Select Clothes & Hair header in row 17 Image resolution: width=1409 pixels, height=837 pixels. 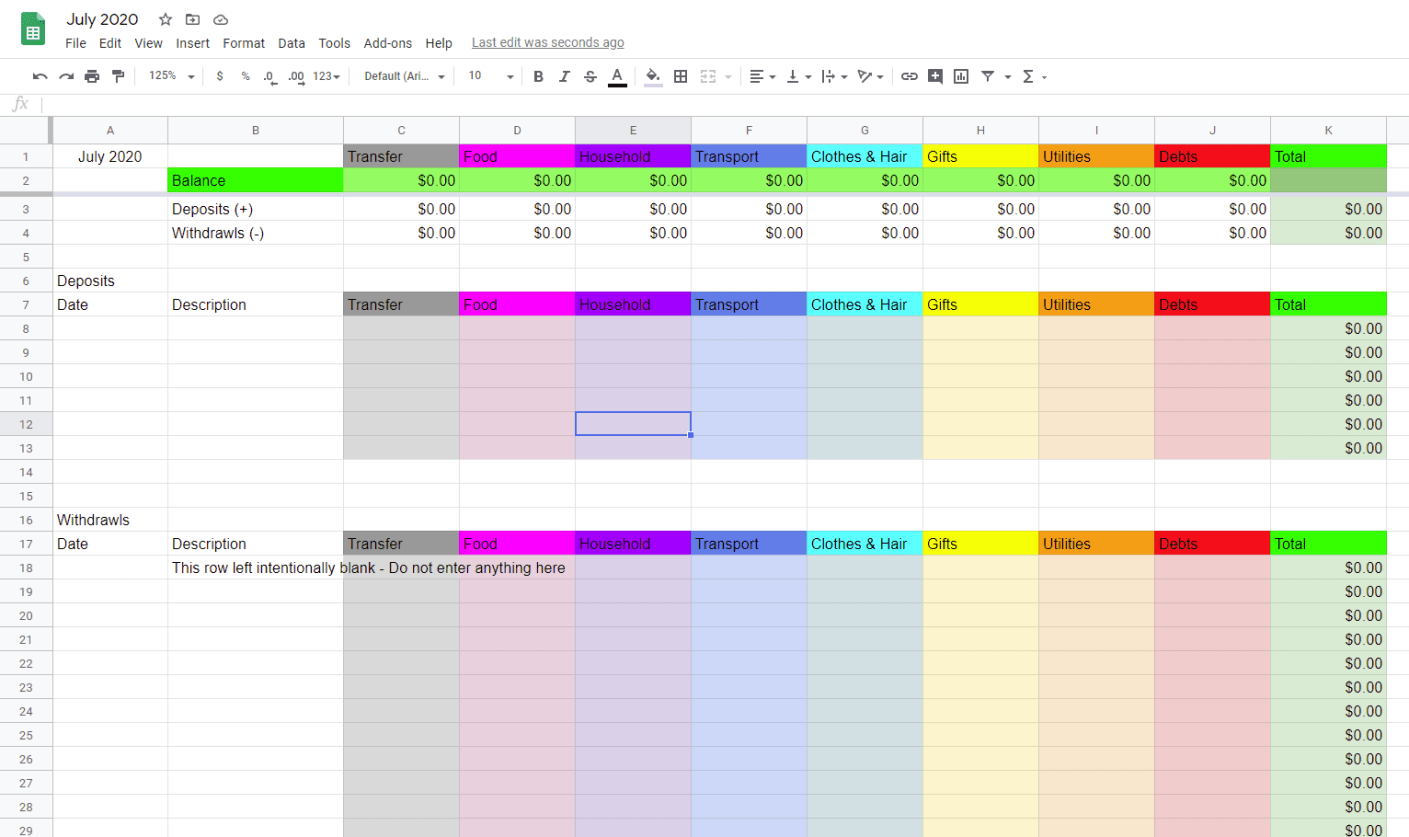pyautogui.click(x=865, y=544)
